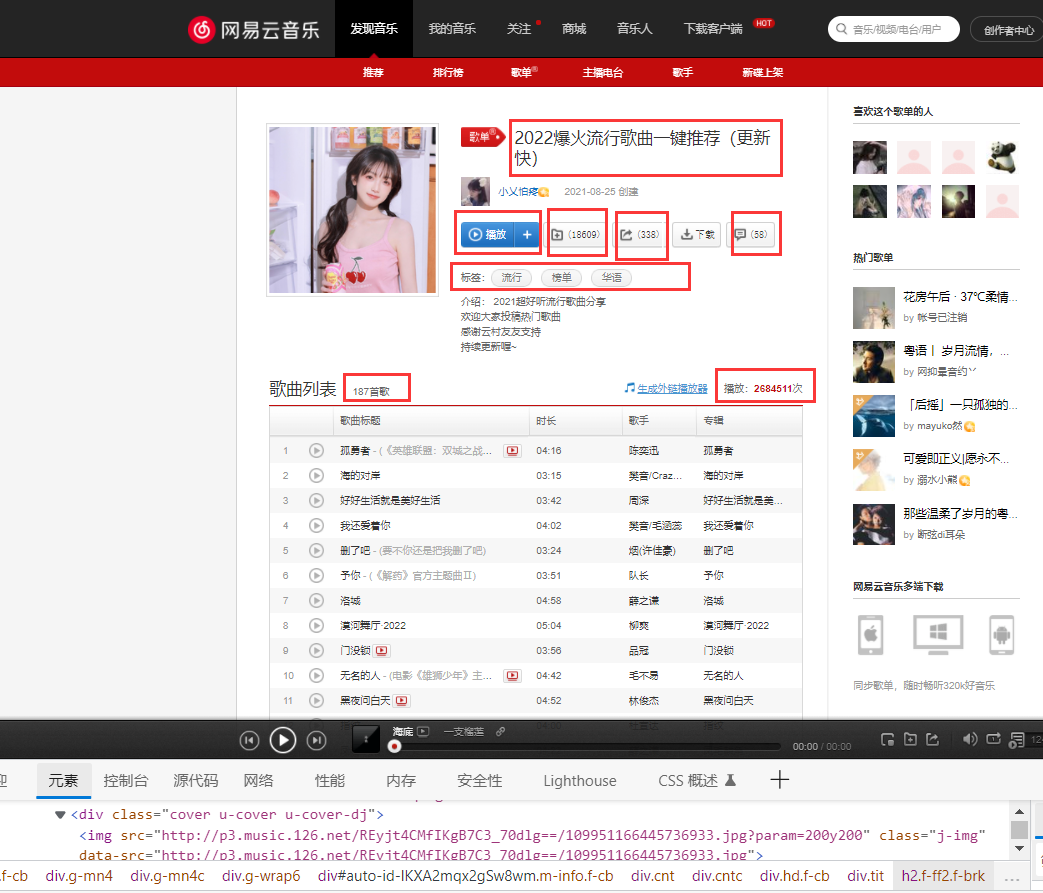The height and width of the screenshot is (893, 1043).
Task: Click the collect button showing 18609
Action: [576, 234]
